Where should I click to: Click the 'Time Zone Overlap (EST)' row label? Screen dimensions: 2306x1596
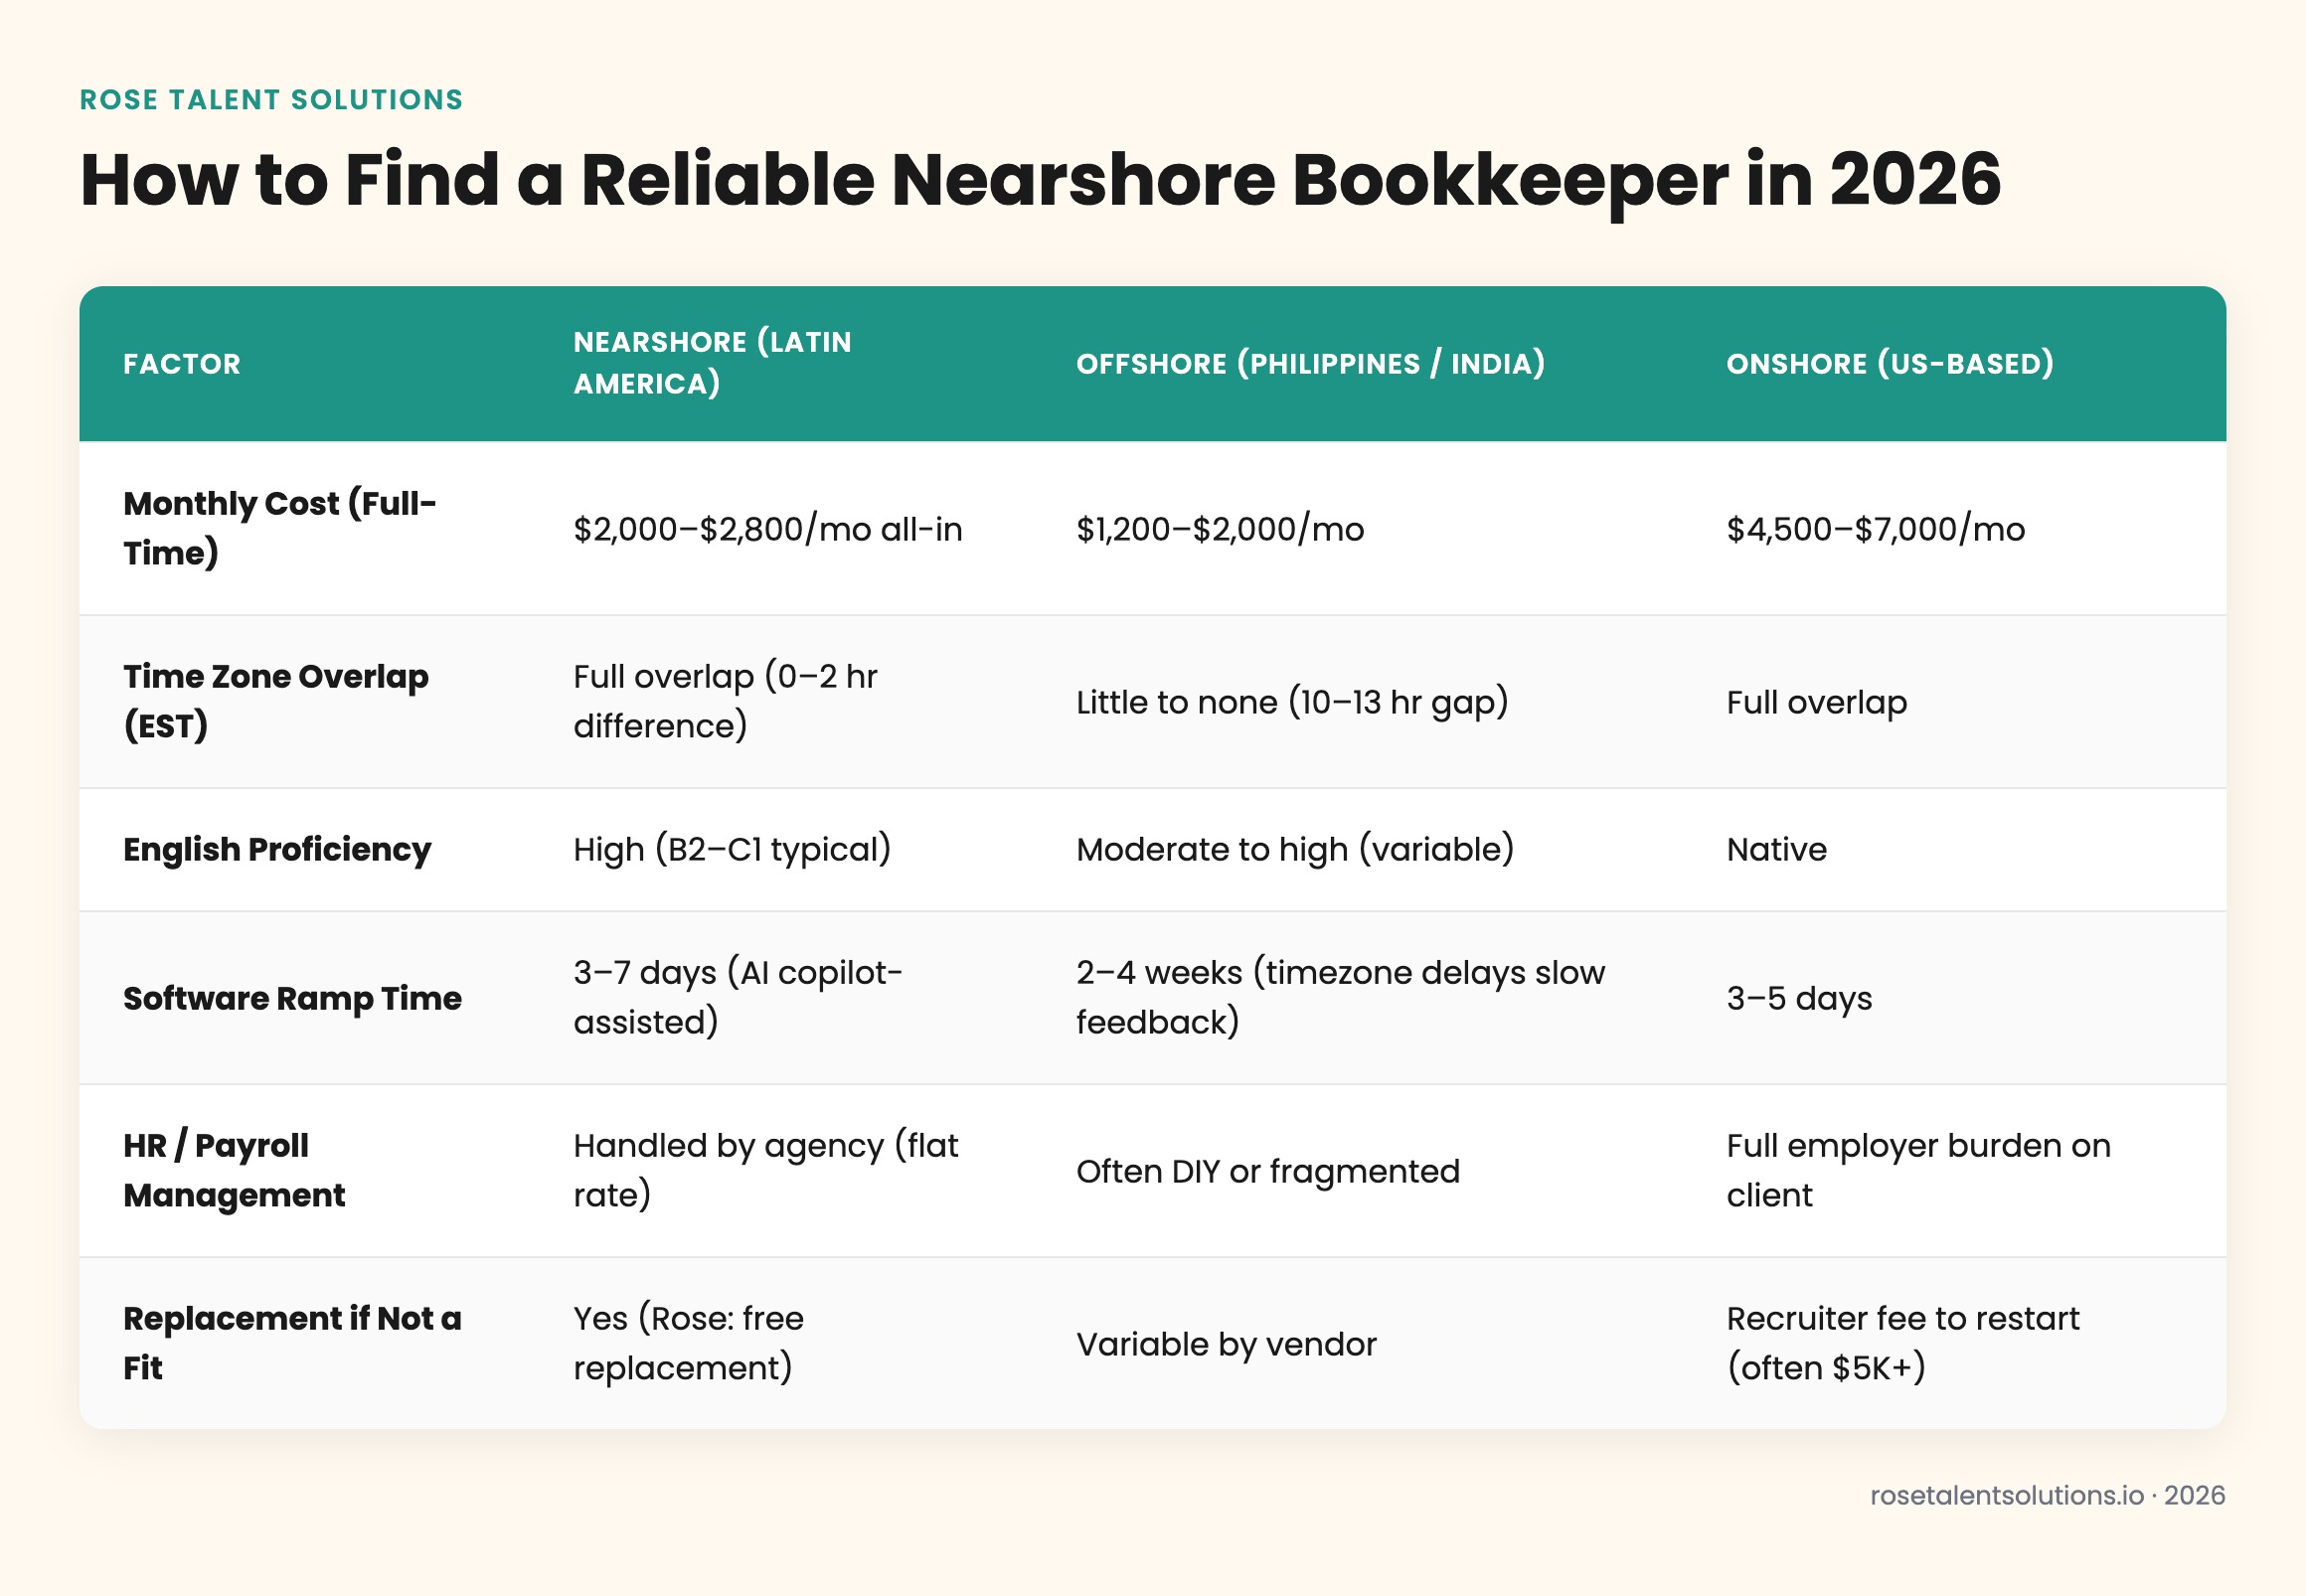pos(276,701)
